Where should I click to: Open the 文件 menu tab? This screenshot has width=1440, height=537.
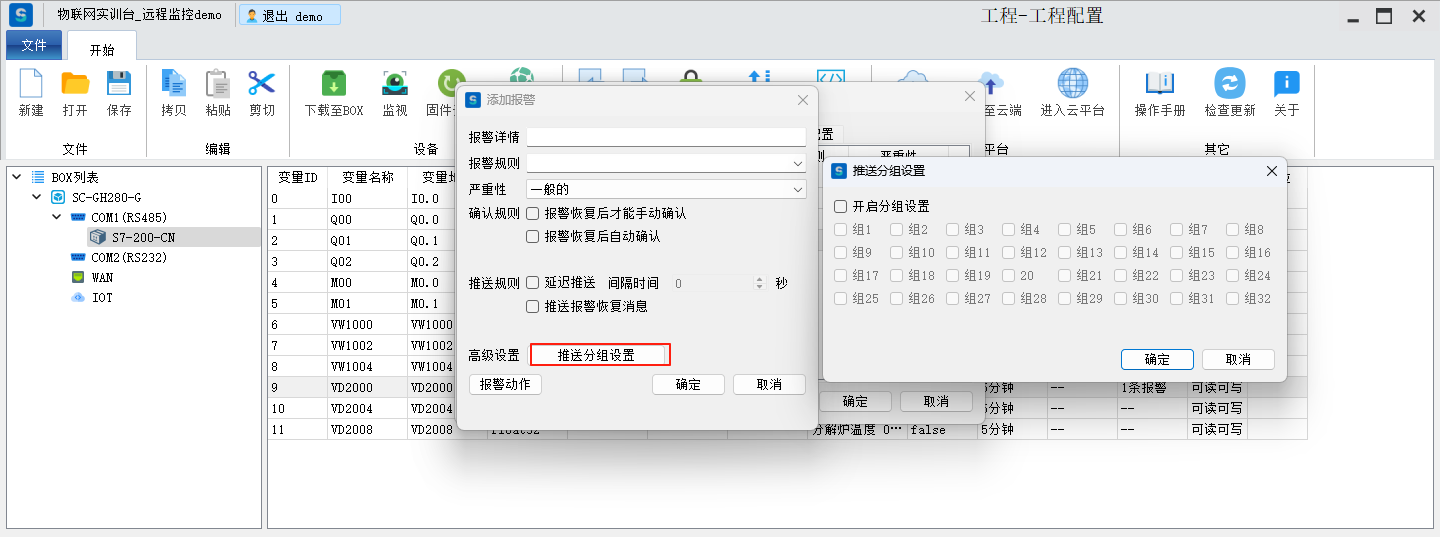pos(34,45)
